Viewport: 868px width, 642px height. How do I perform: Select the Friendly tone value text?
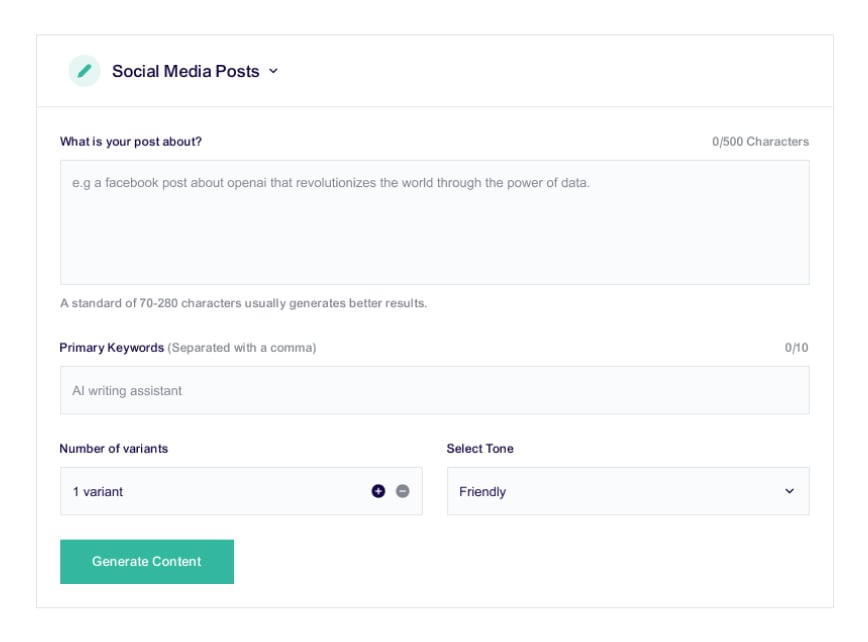[483, 492]
